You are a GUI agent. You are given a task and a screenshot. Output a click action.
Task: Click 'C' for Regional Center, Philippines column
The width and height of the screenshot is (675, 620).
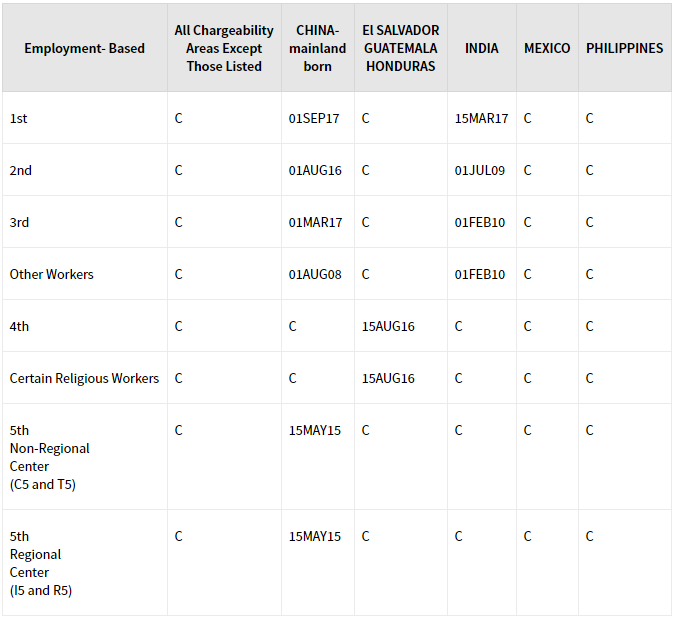[x=590, y=536]
